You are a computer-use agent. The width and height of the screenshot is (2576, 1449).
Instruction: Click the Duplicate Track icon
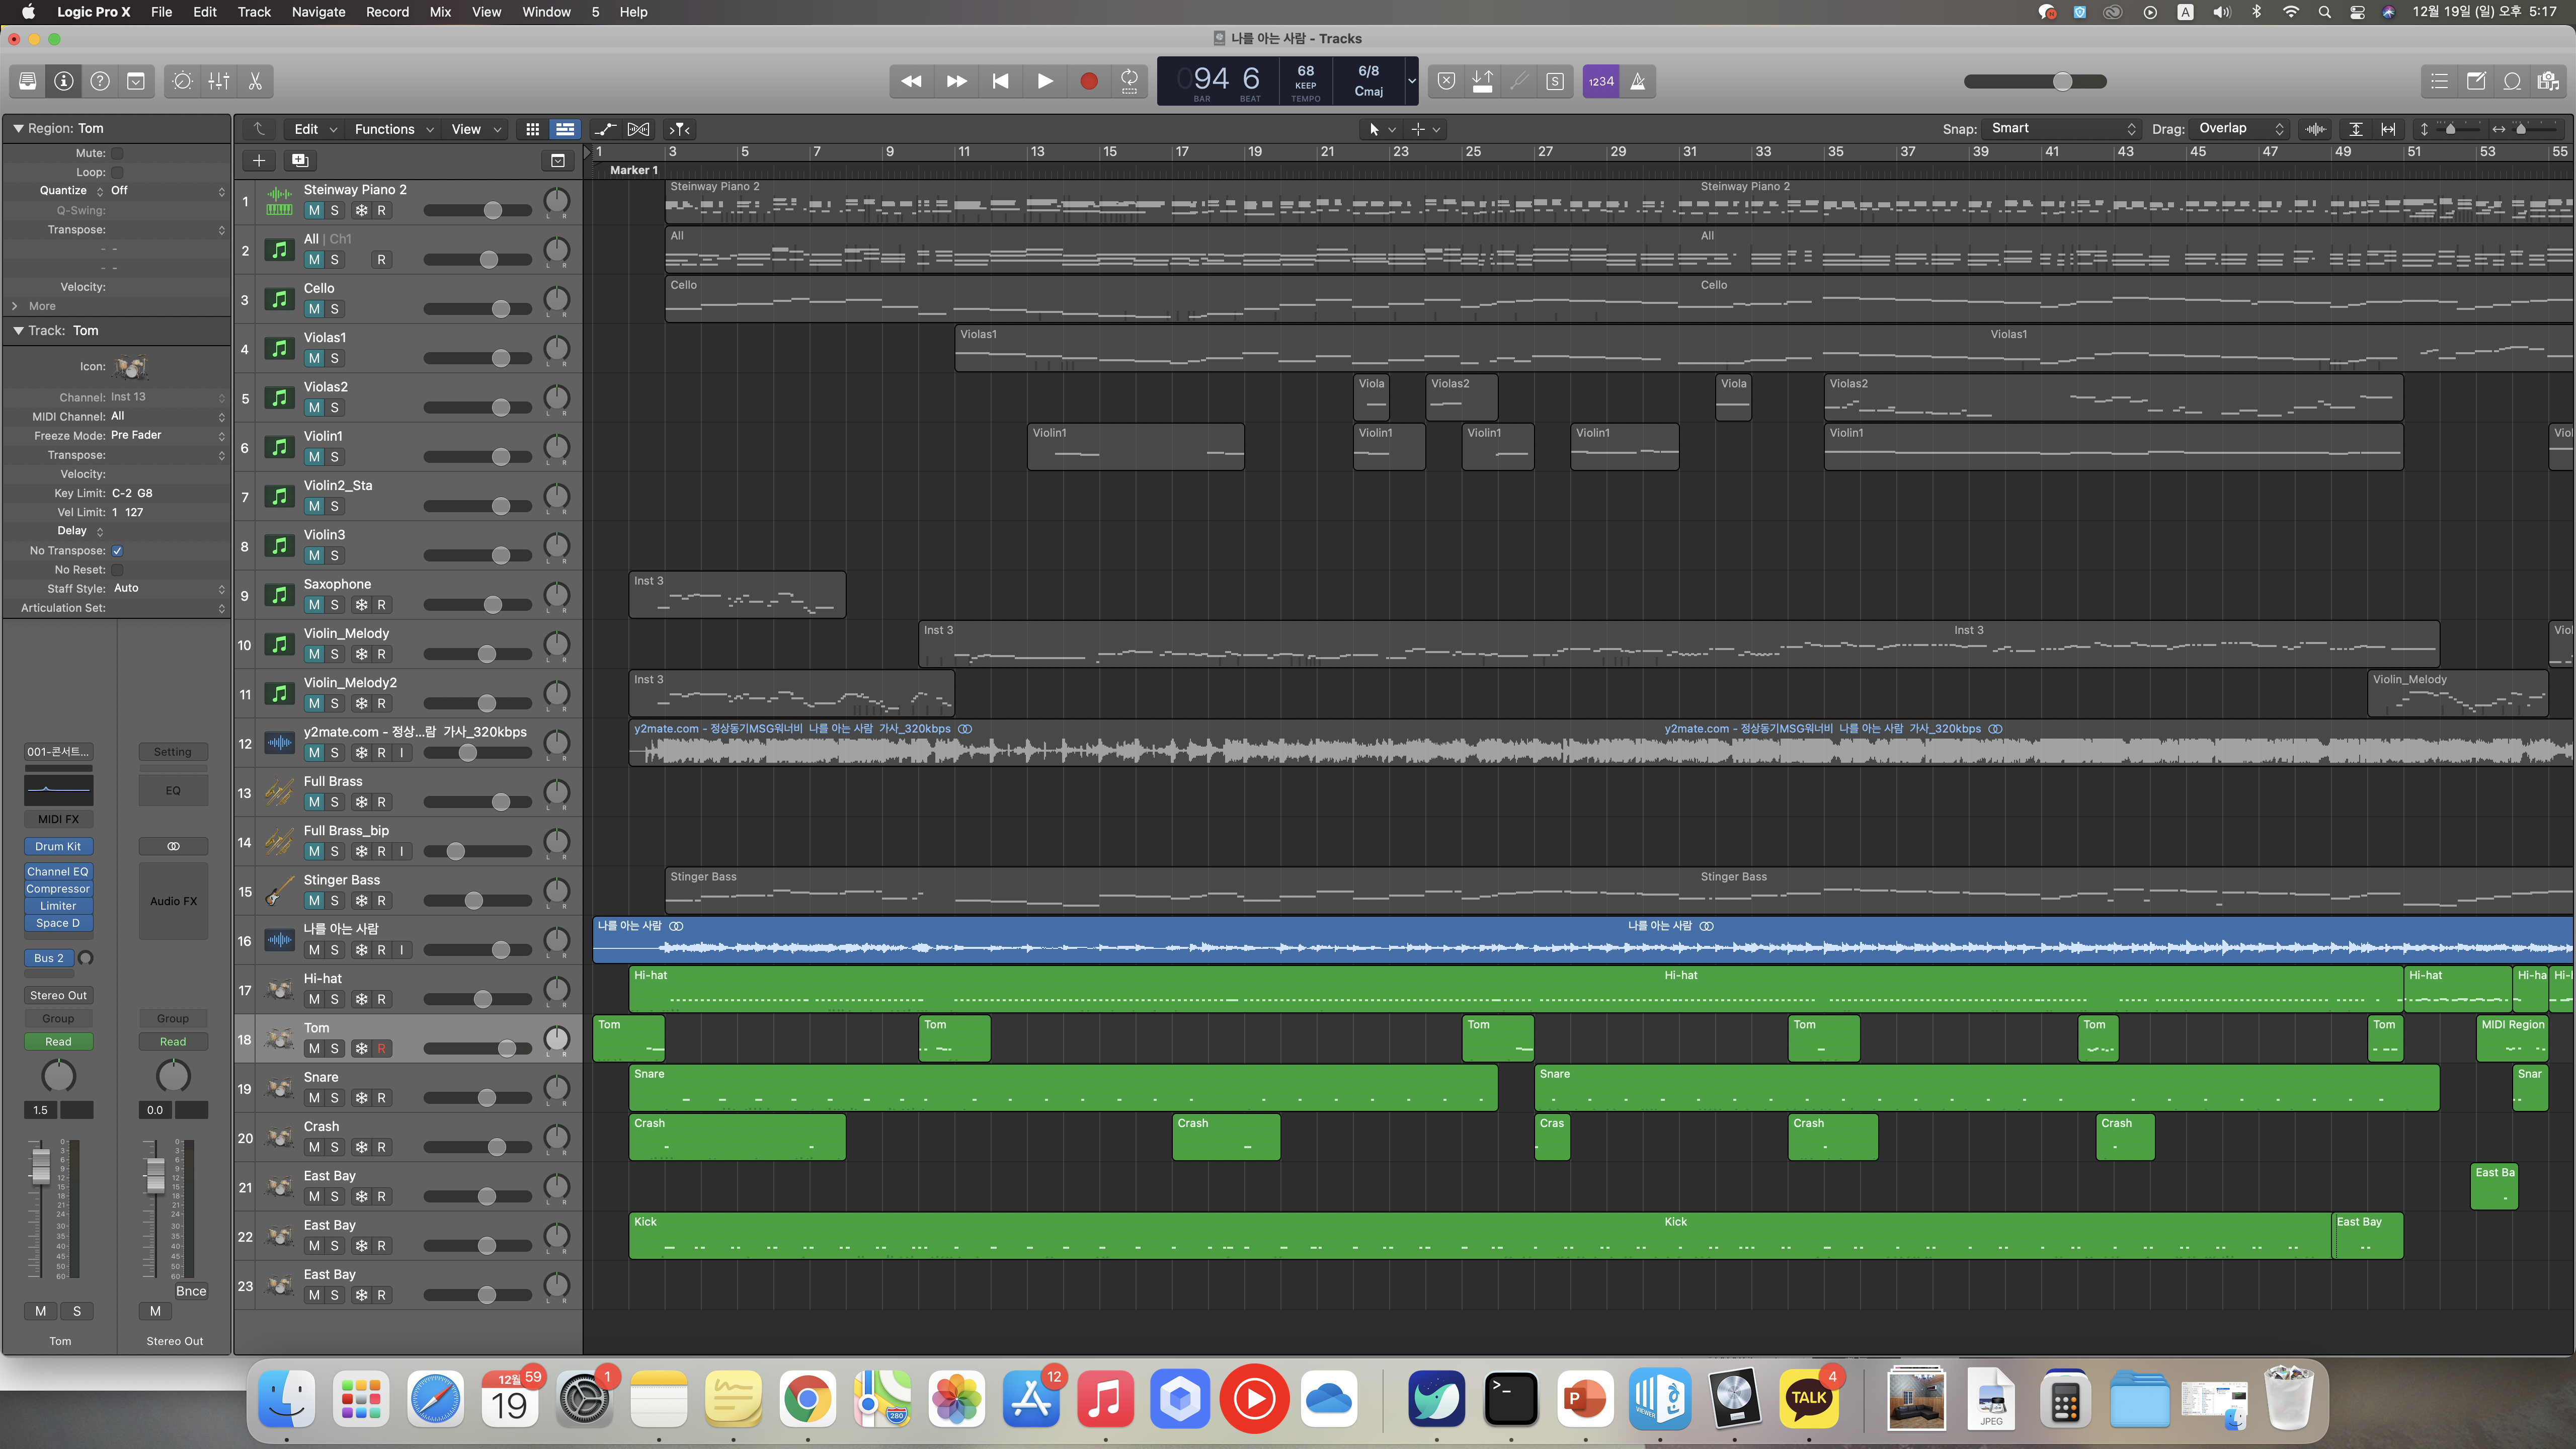pyautogui.click(x=300, y=160)
